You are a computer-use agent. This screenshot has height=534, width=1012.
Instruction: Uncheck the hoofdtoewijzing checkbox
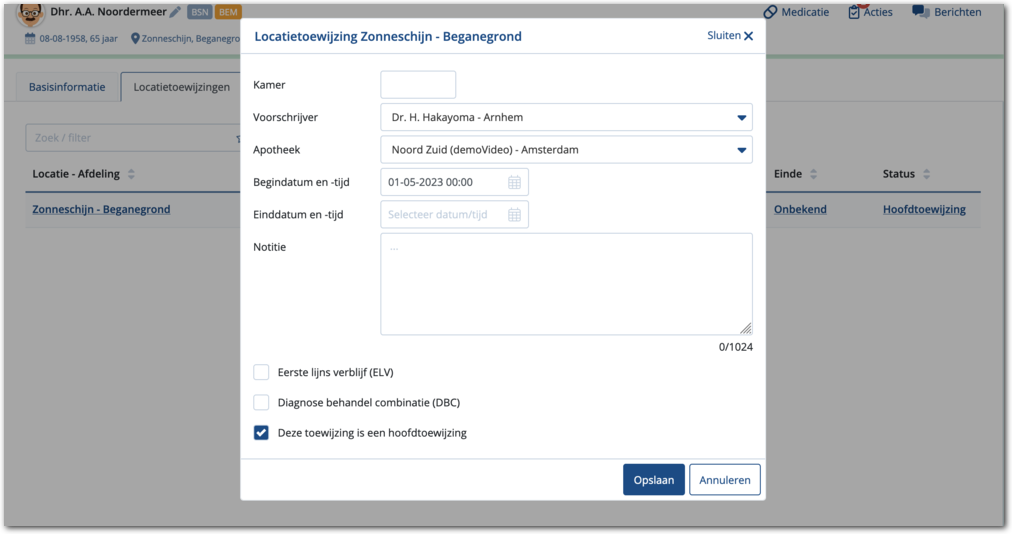pos(261,433)
